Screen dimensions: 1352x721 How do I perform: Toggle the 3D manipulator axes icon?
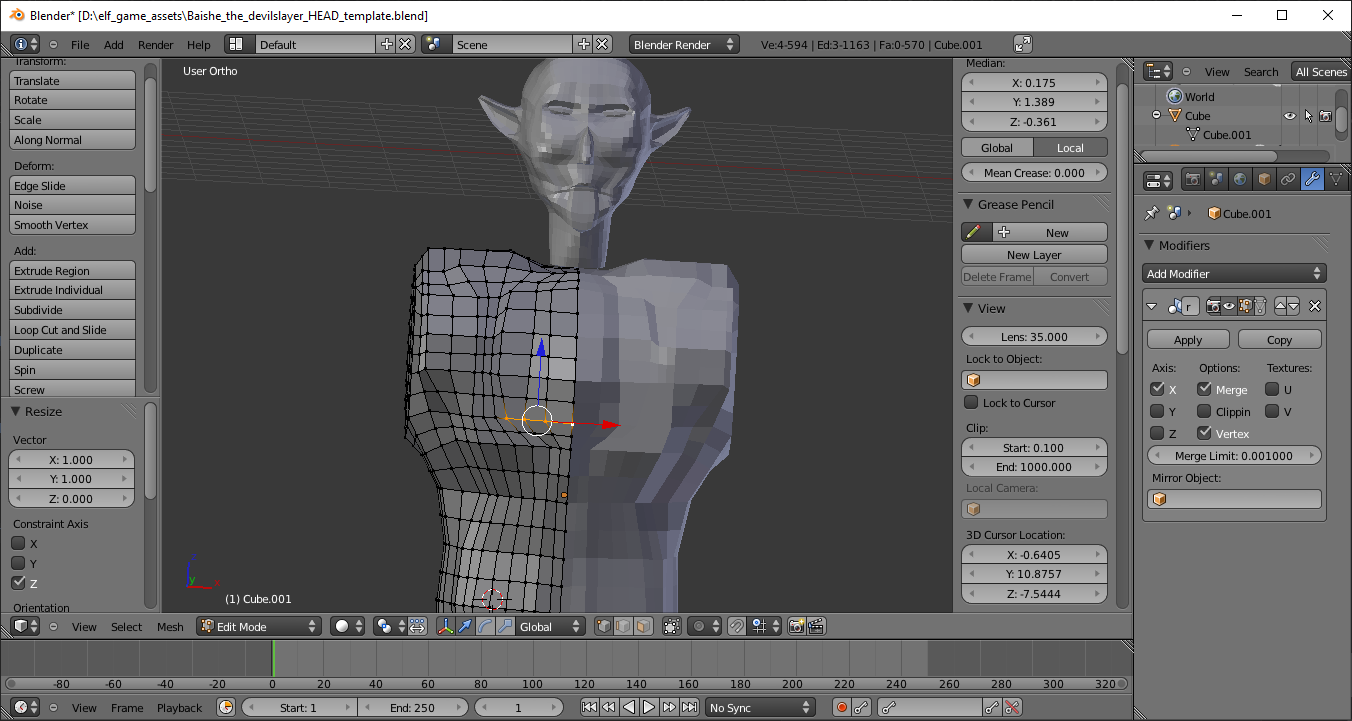(445, 627)
